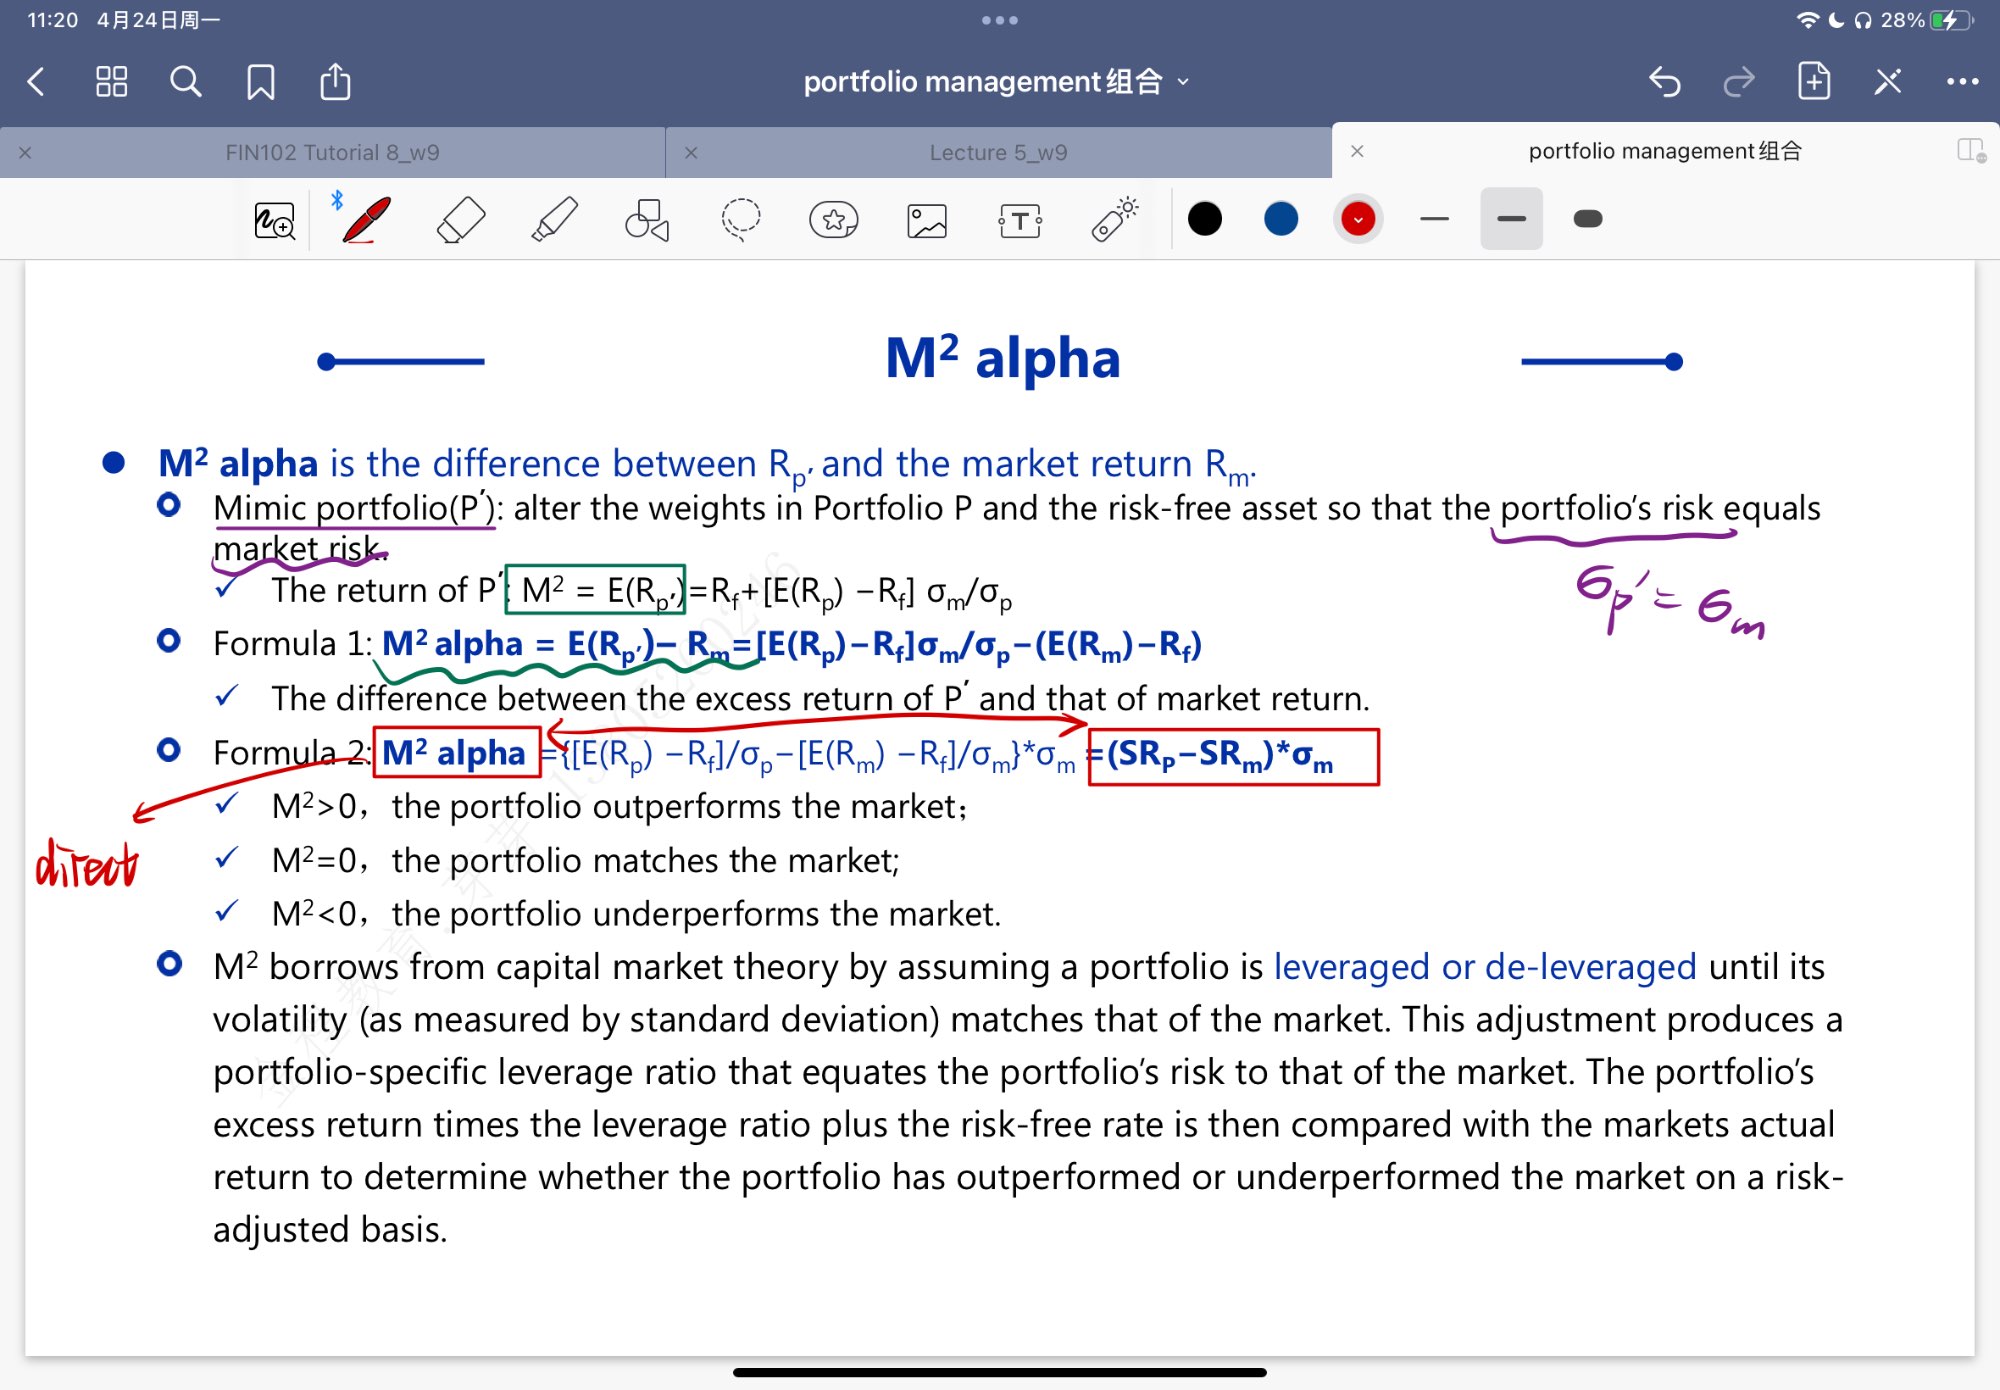Bookmark the current page
Screen dimensions: 2000x1390
coord(260,81)
